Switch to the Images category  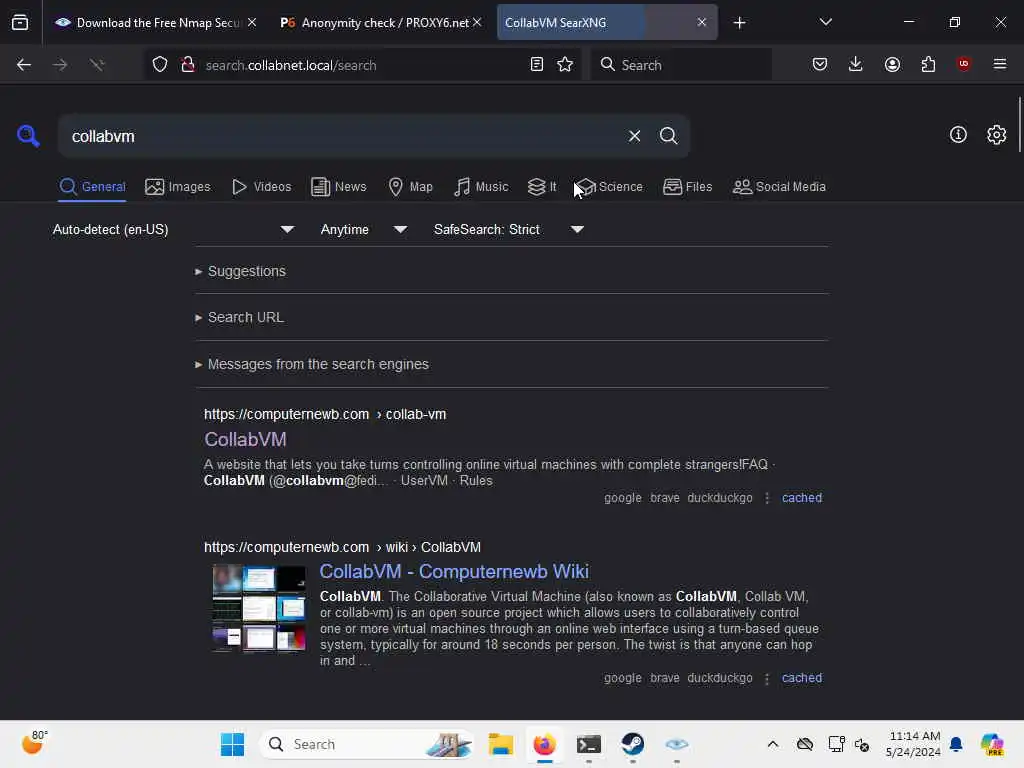point(178,187)
